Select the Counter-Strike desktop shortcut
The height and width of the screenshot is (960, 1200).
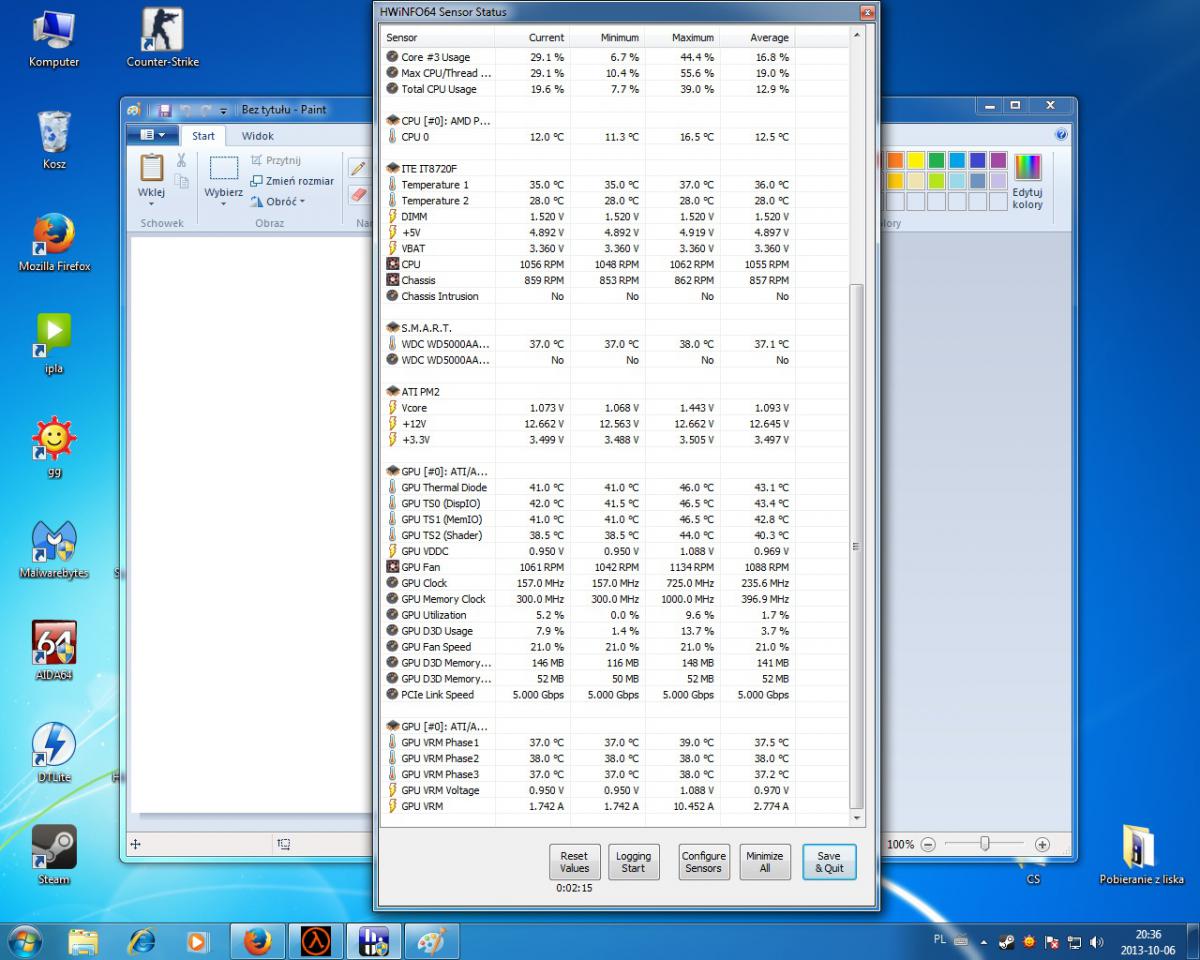pyautogui.click(x=163, y=38)
